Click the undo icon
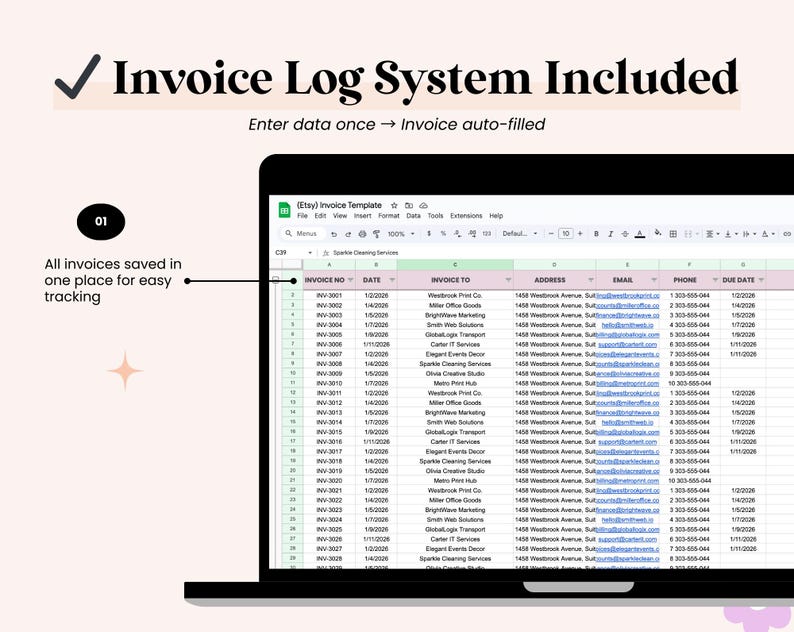Screen dimensions: 794x632 coord(334,234)
